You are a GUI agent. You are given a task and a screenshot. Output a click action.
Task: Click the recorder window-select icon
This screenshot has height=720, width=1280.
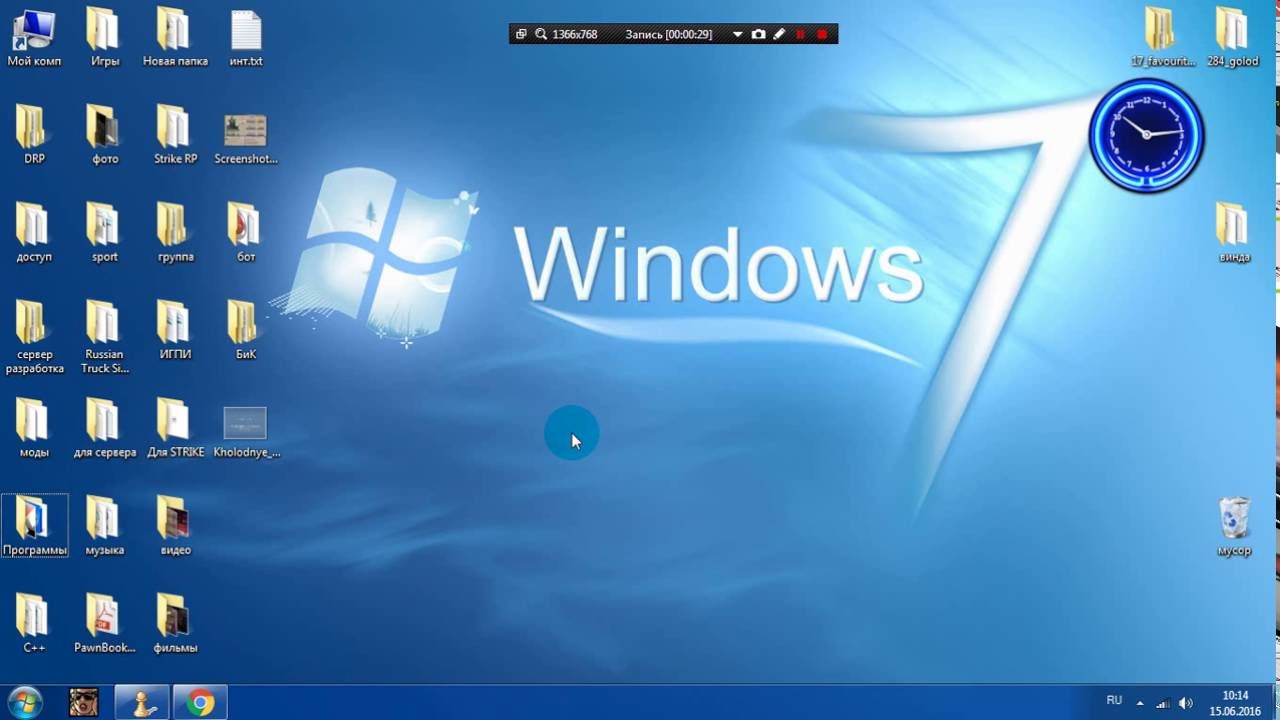[521, 34]
